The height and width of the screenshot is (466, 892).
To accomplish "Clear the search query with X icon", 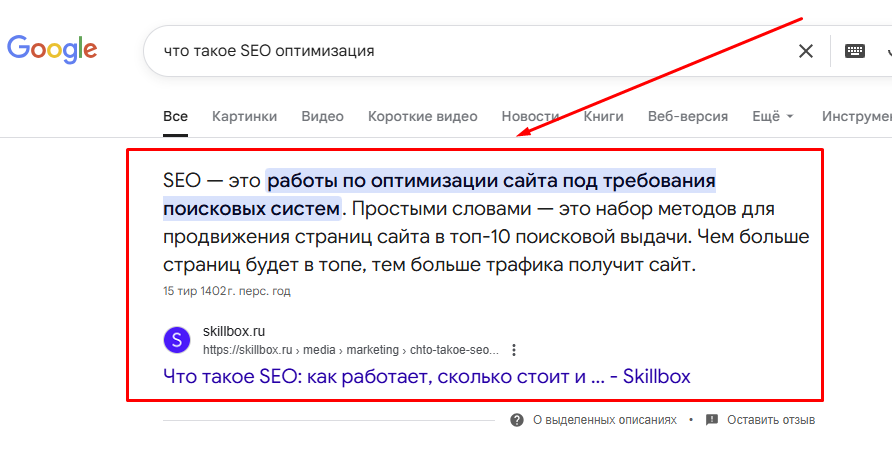I will 806,51.
